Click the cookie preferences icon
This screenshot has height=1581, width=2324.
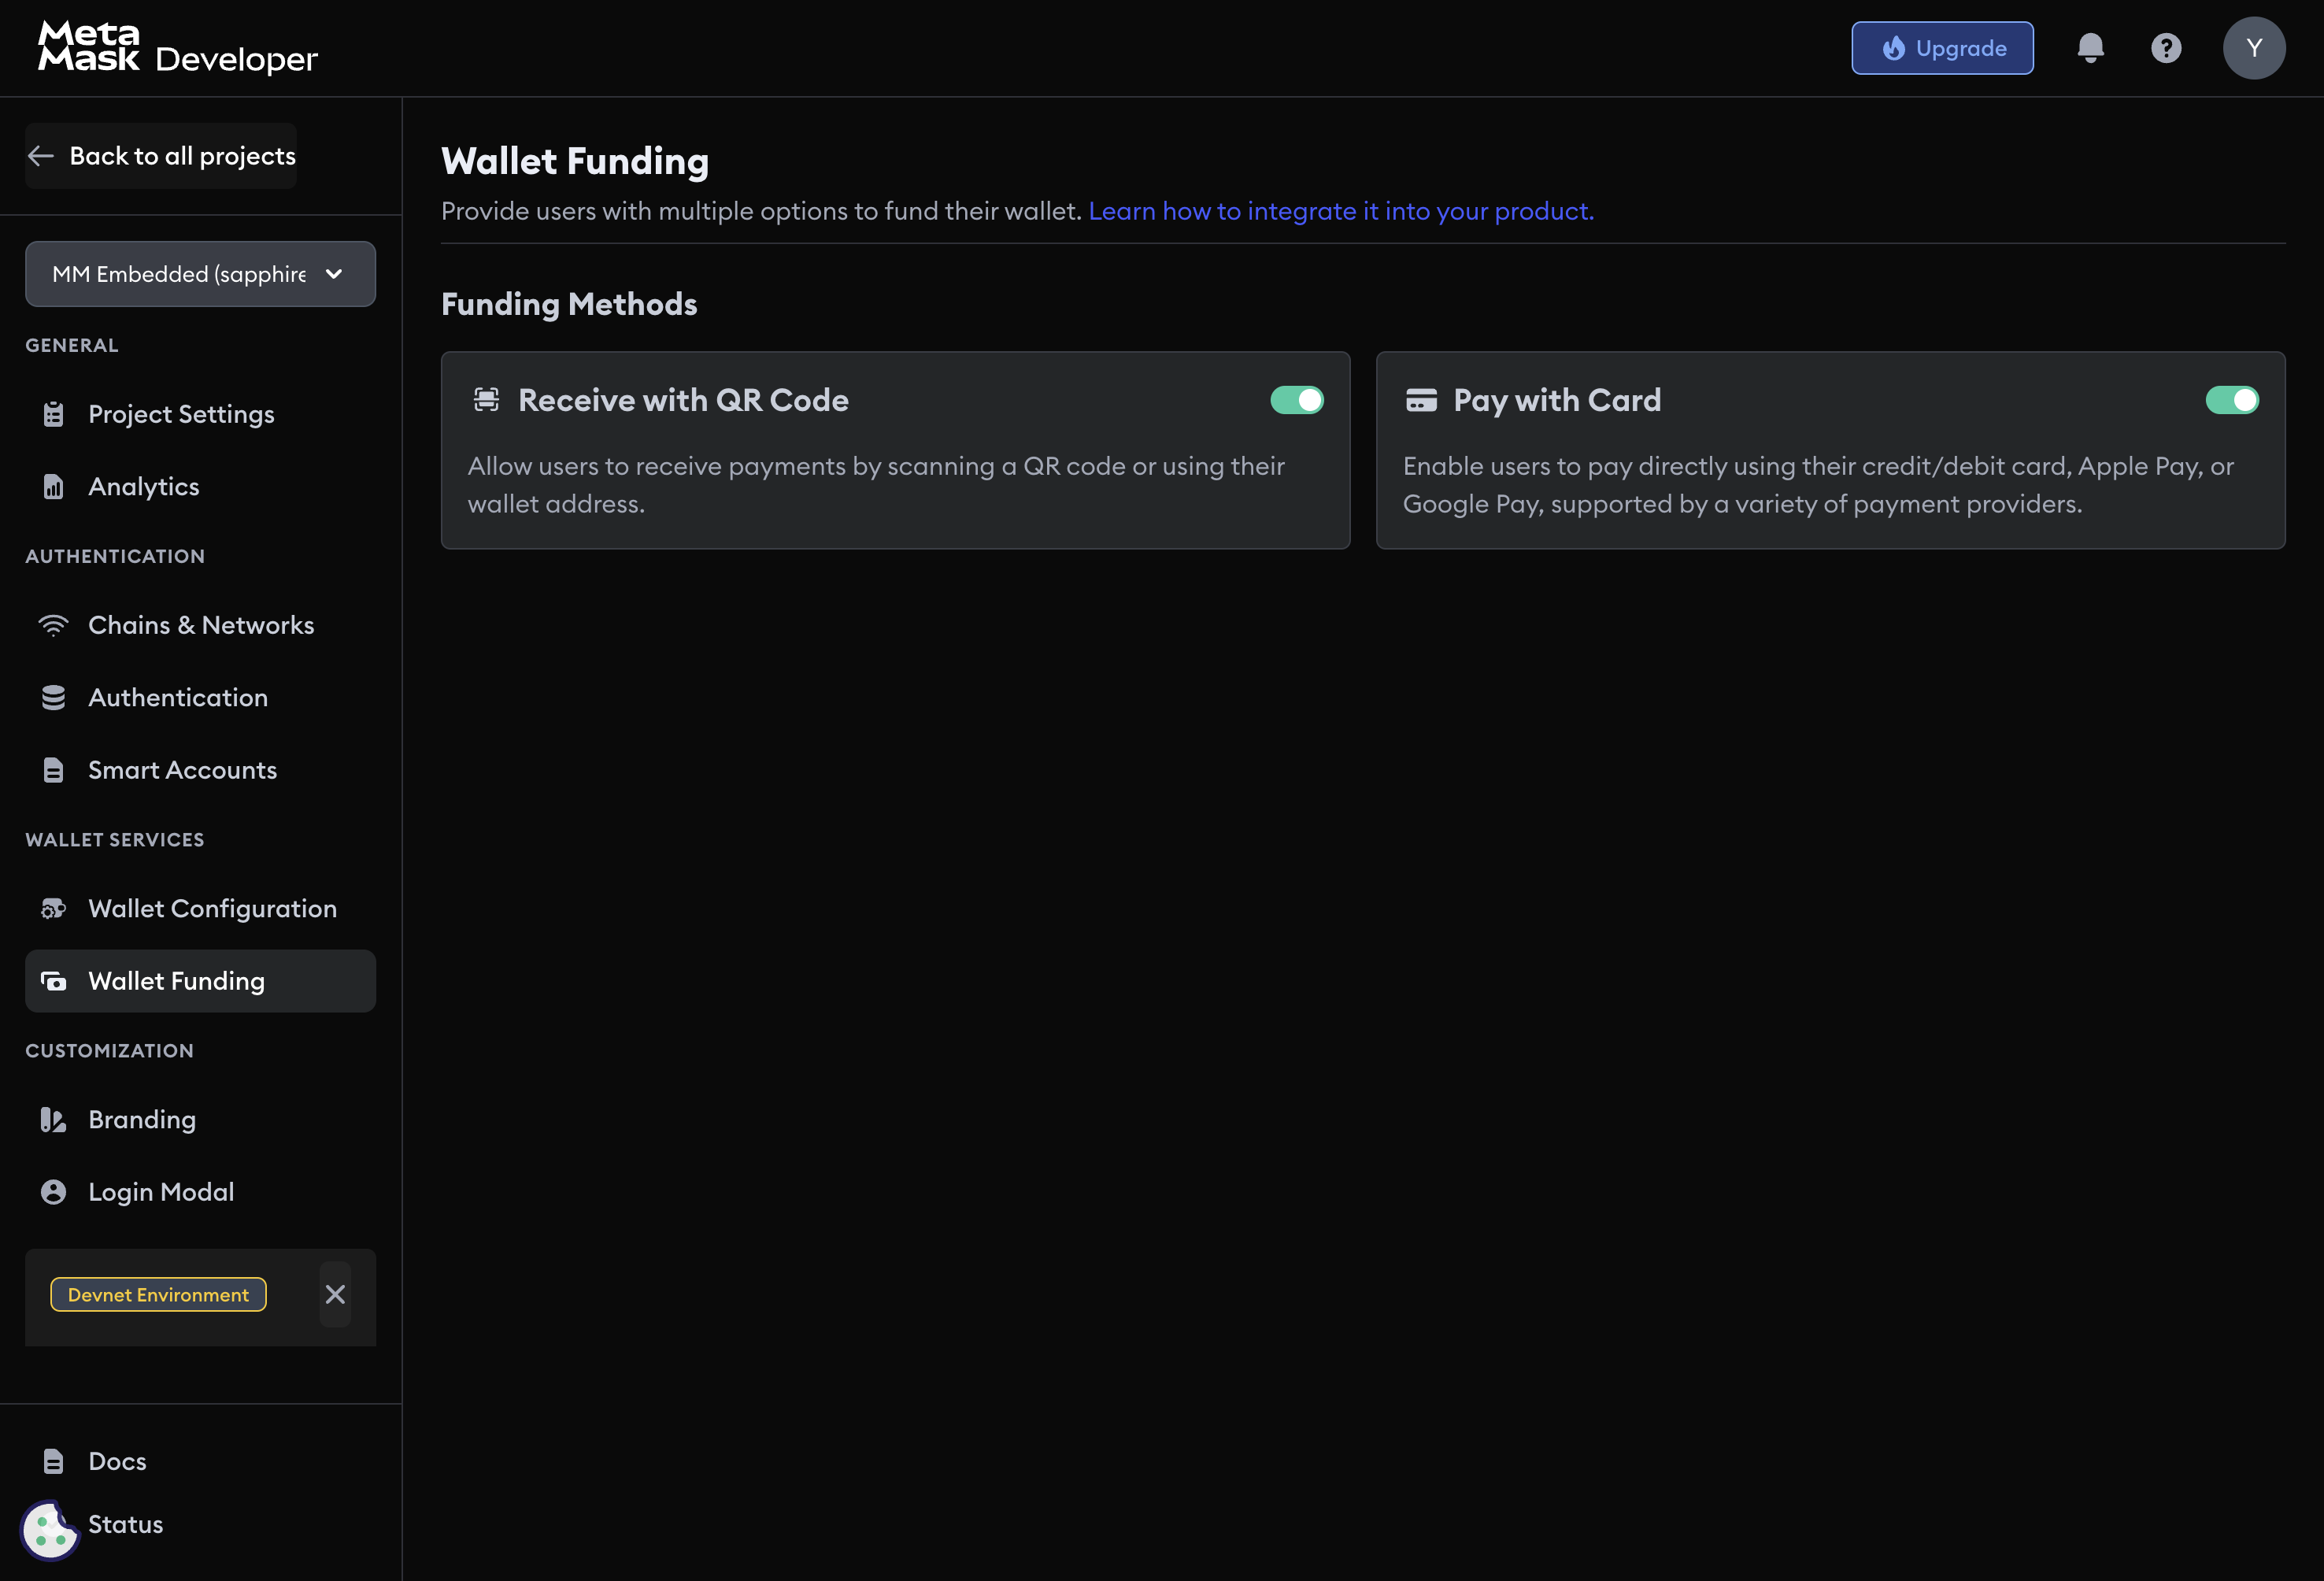49,1529
